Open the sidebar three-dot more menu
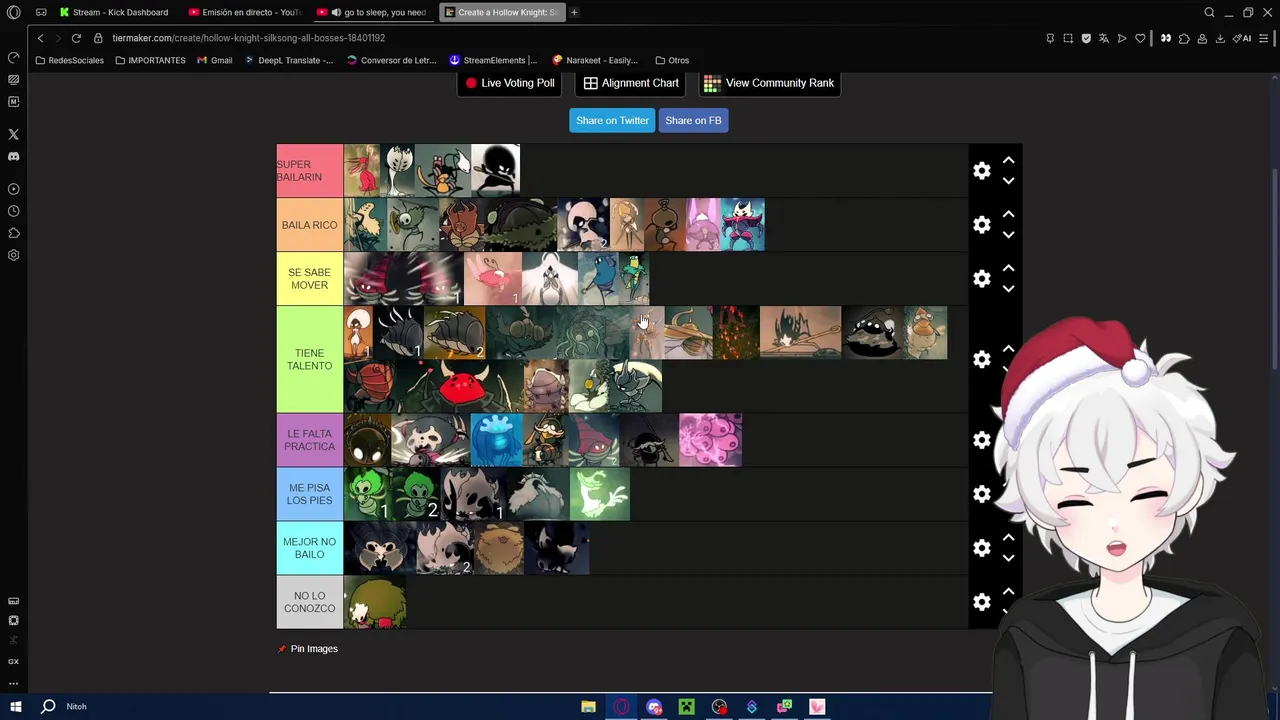The image size is (1280, 720). [13, 684]
